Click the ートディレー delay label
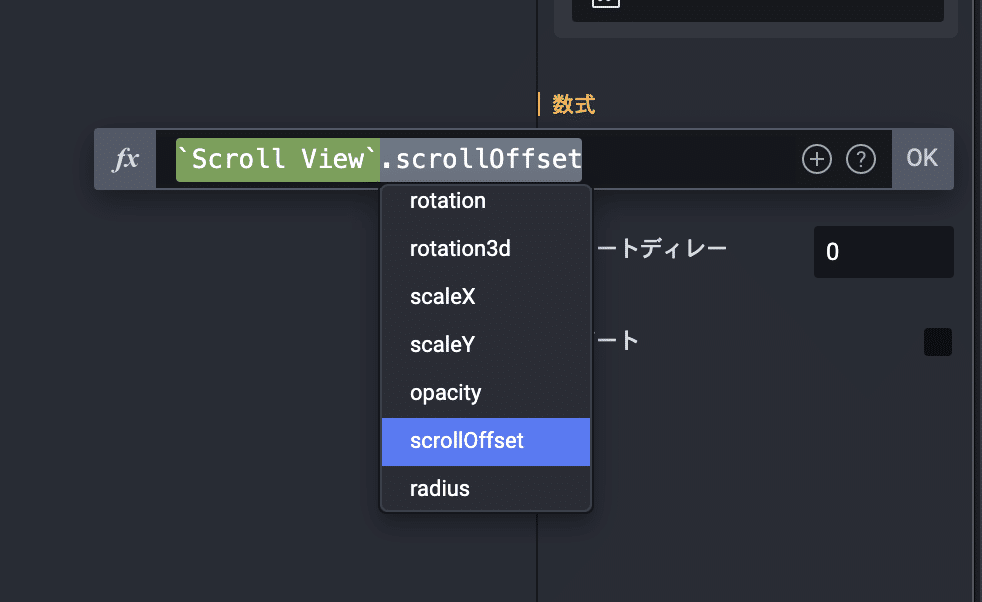982x602 pixels. tap(660, 249)
